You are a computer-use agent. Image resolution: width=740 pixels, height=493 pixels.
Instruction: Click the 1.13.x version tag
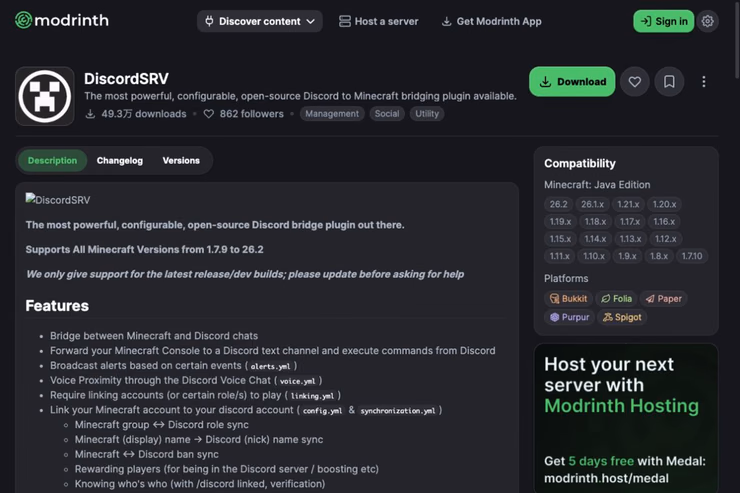tap(631, 239)
